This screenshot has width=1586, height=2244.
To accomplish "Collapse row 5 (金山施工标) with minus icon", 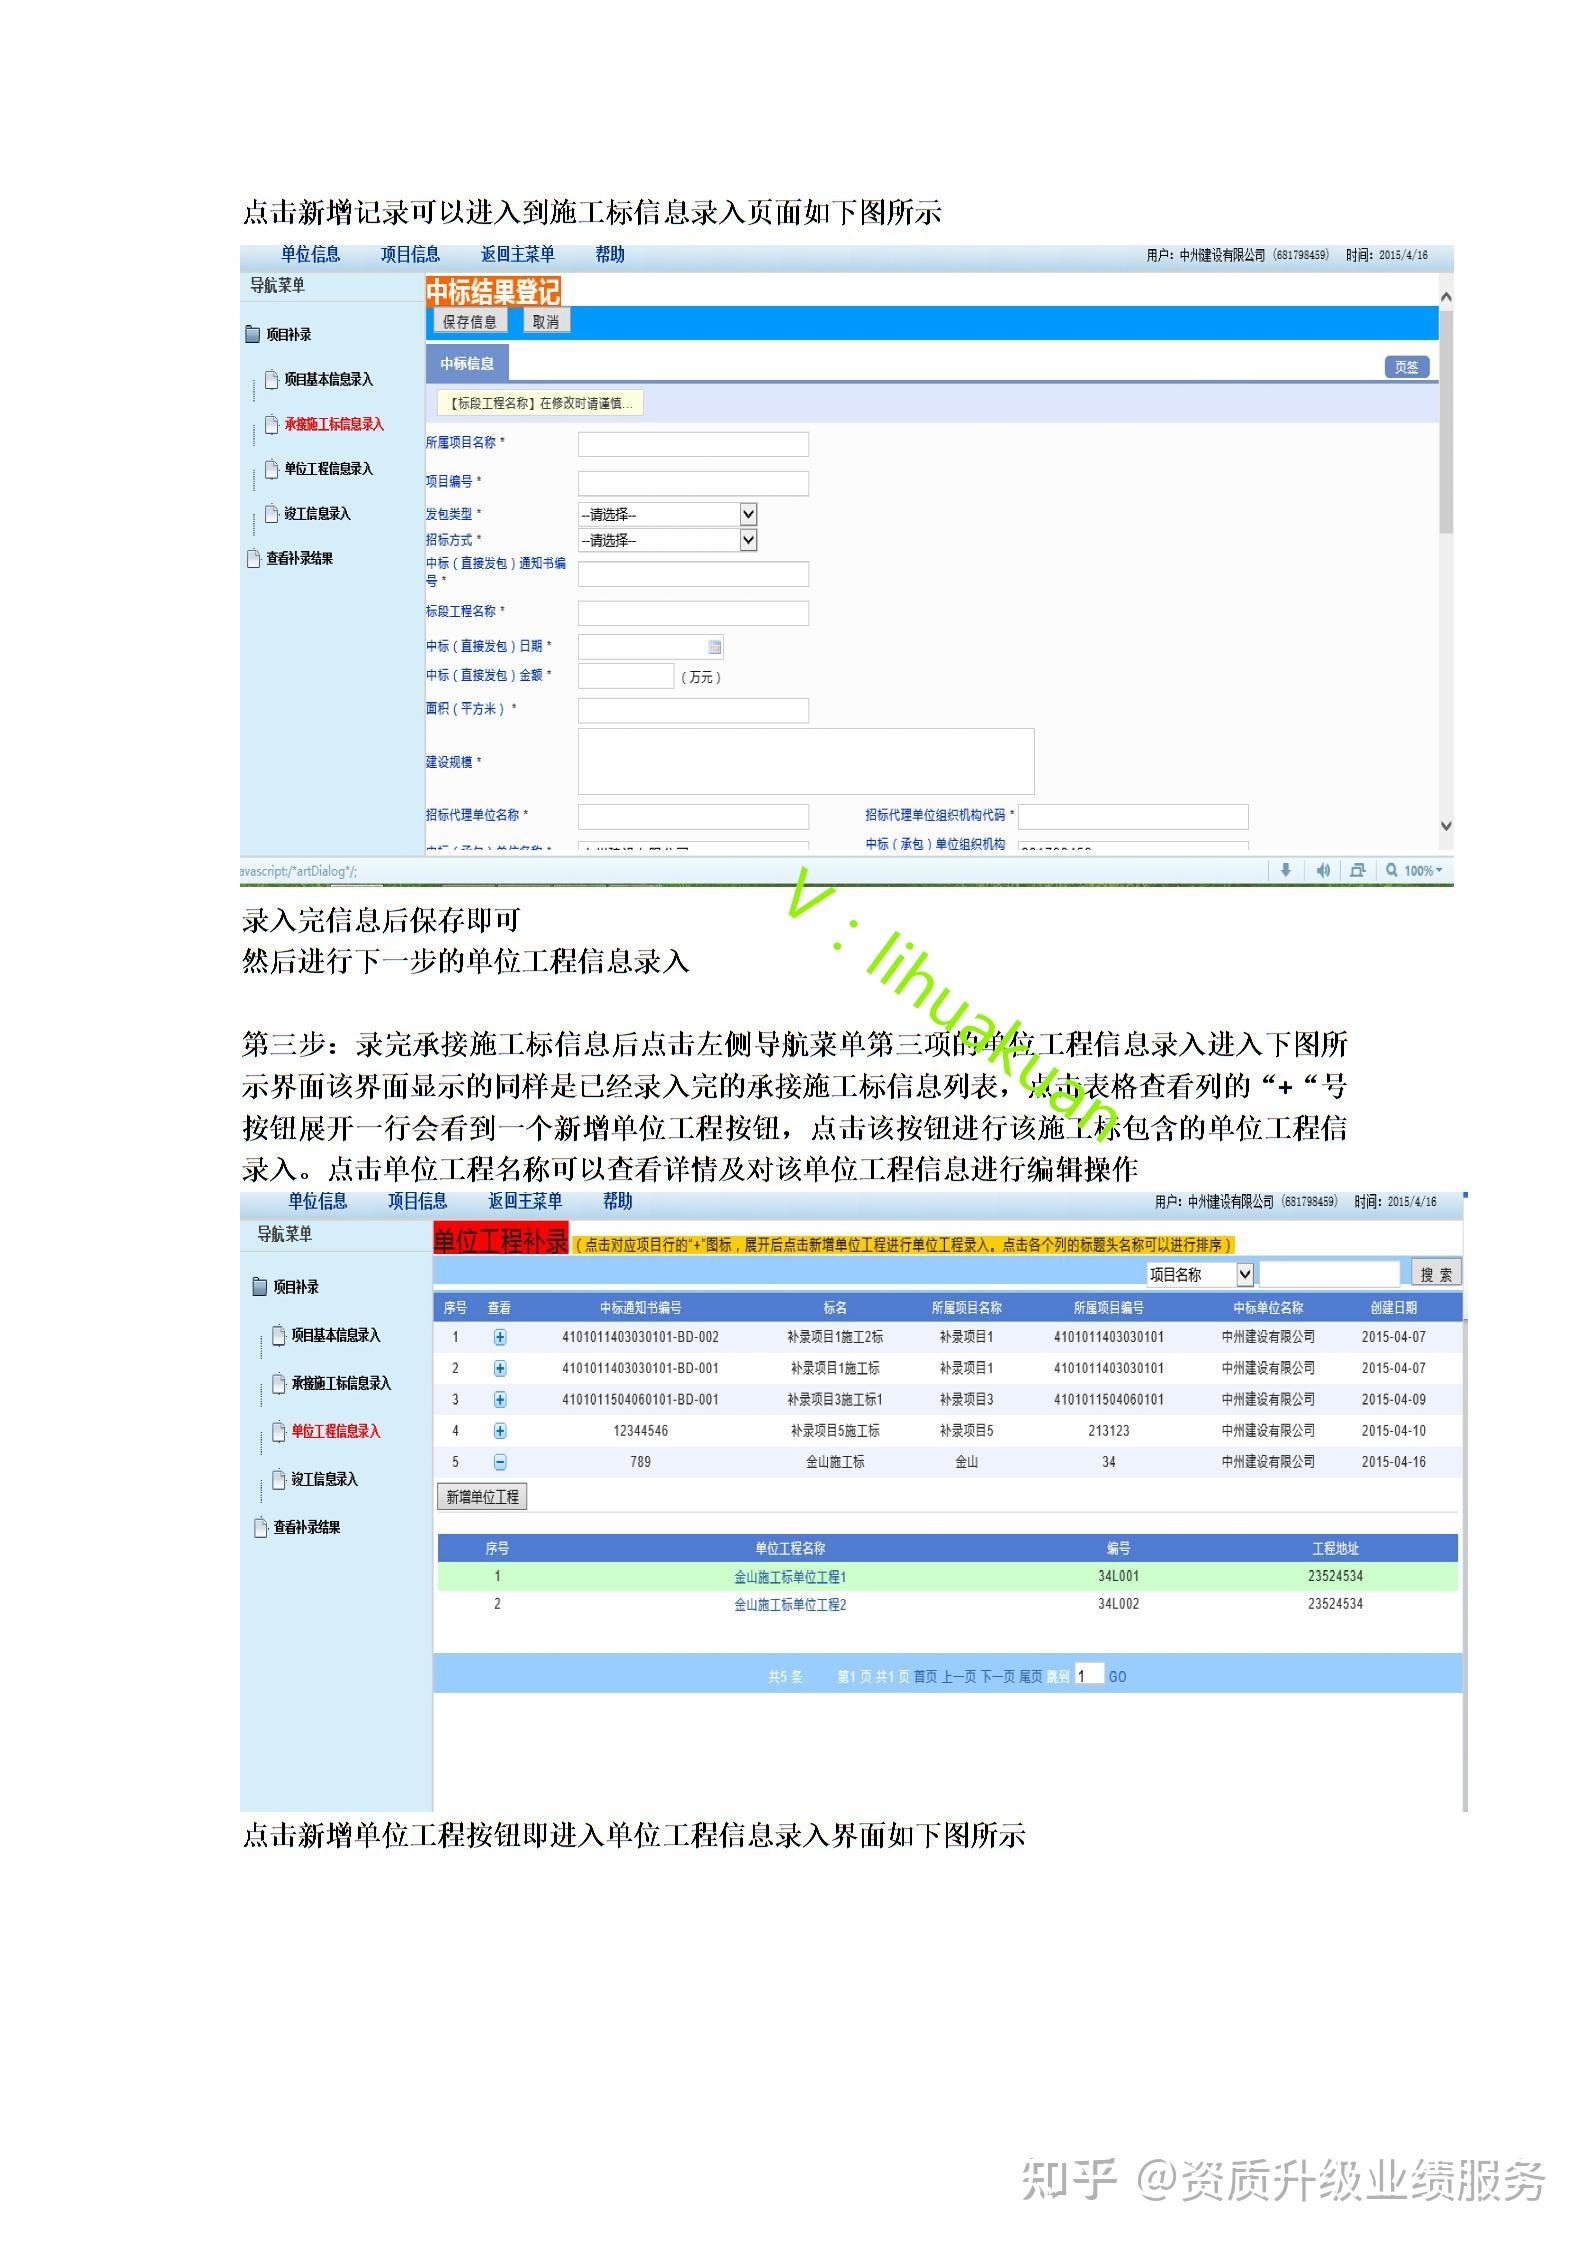I will point(500,1462).
